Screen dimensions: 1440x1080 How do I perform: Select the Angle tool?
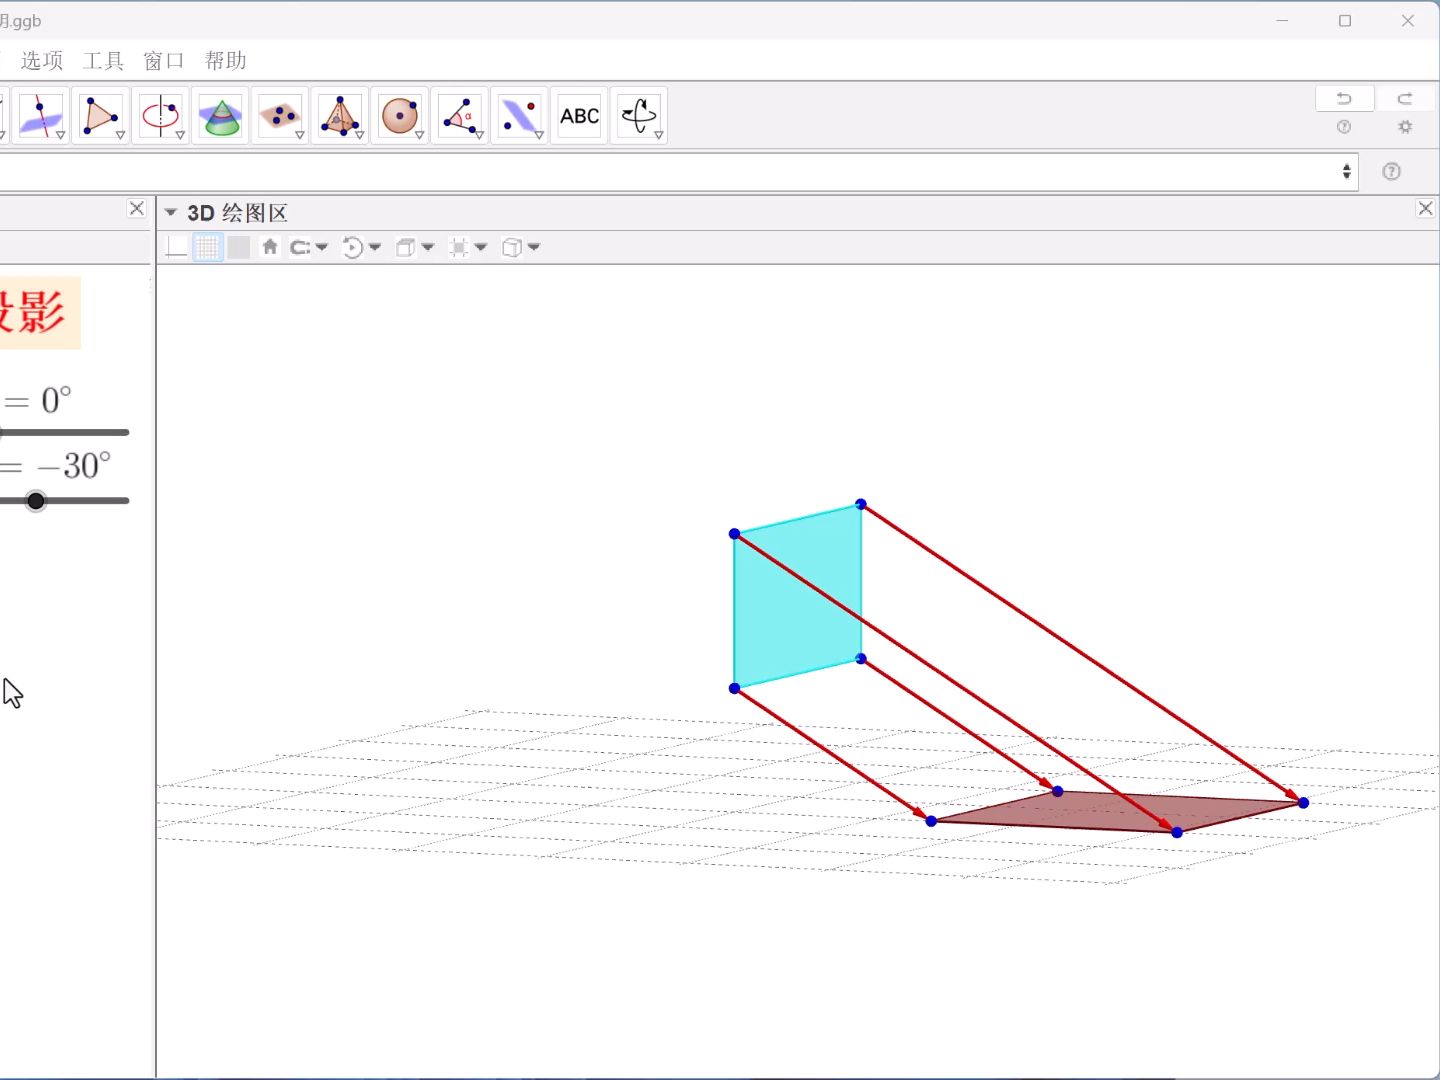(460, 116)
